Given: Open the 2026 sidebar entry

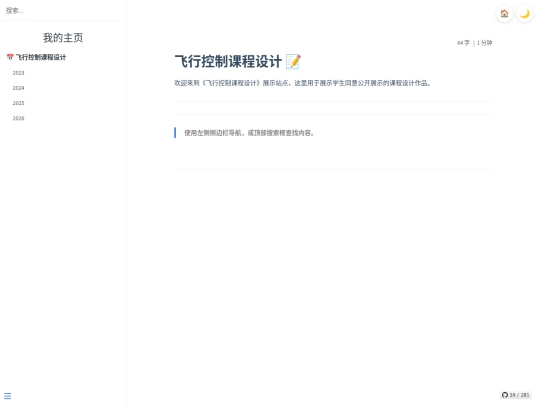Looking at the screenshot, I should click(x=19, y=118).
